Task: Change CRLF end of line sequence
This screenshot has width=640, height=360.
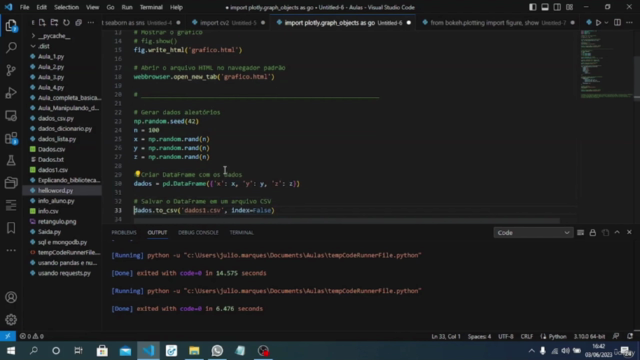Action: 527,336
